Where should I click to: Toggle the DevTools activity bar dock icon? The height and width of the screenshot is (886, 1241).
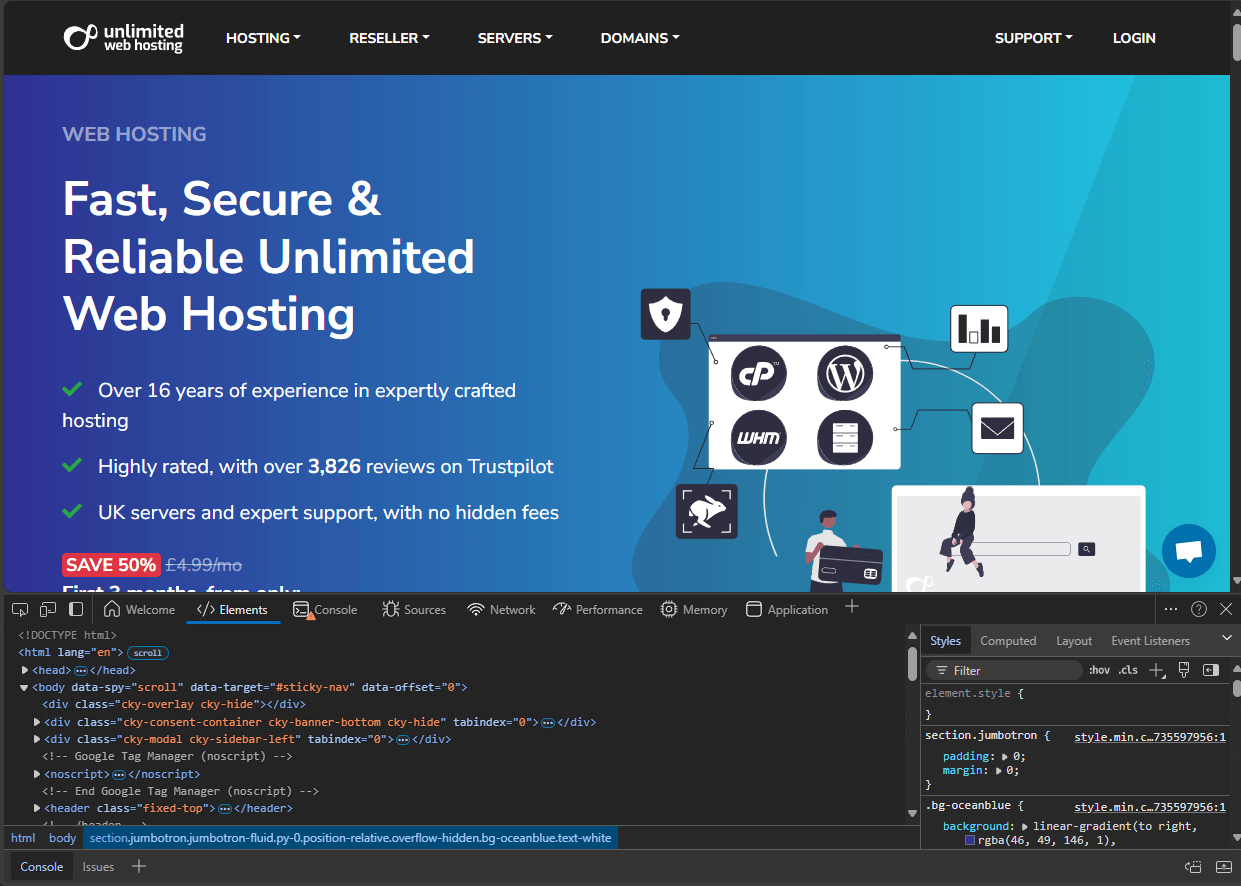tap(76, 609)
